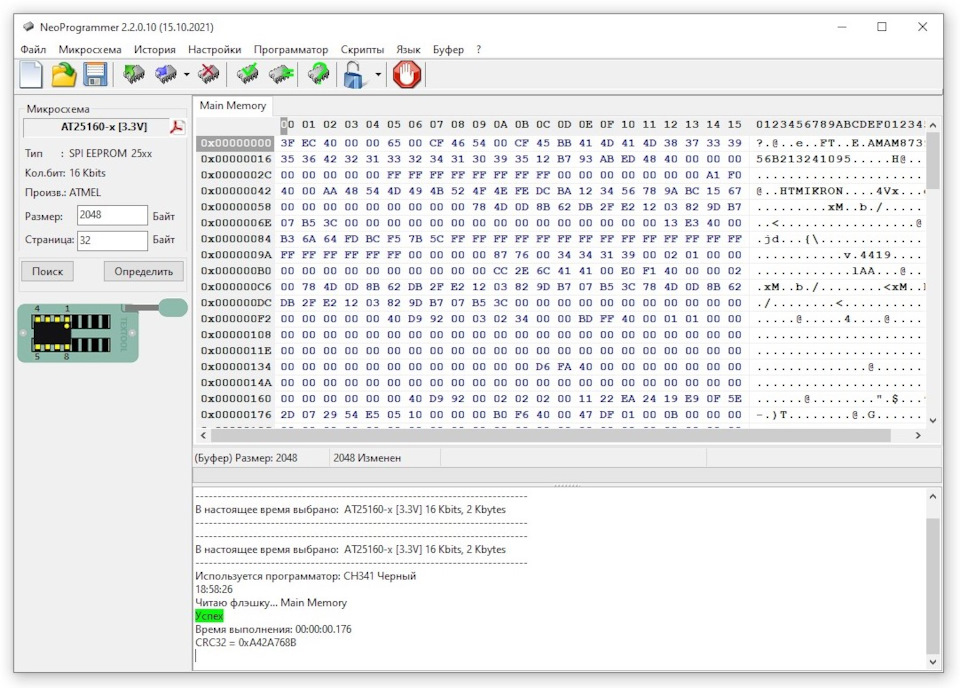Erase the chip with the red X icon
The height and width of the screenshot is (688, 960).
[x=209, y=75]
